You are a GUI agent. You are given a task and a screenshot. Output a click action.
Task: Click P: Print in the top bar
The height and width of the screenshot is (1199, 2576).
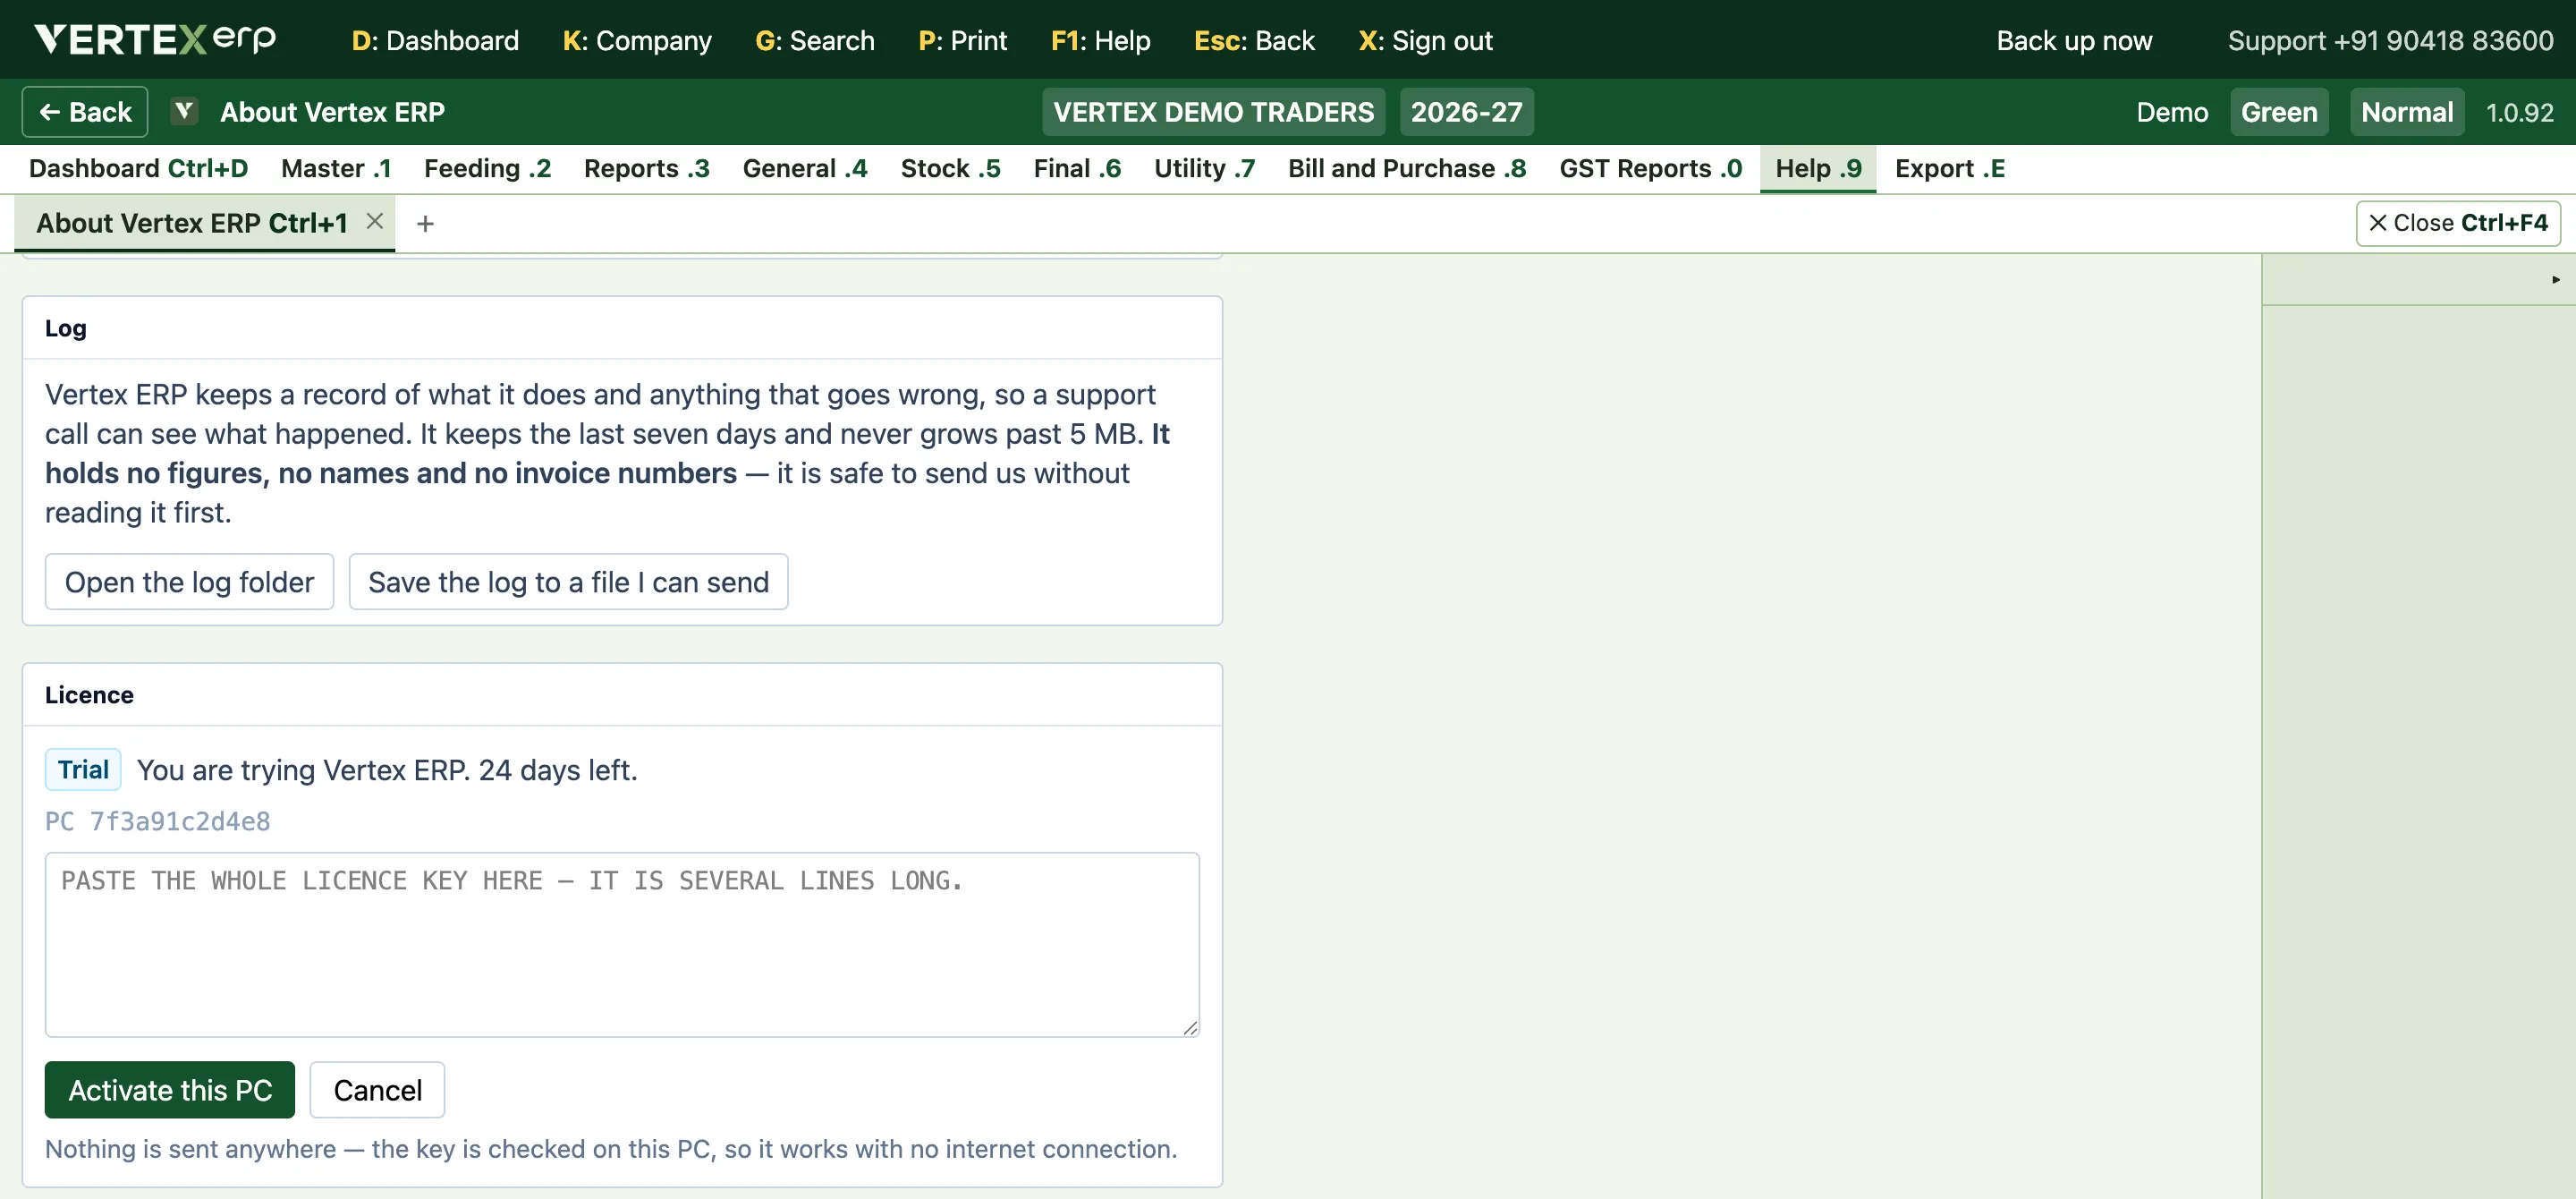(x=962, y=40)
